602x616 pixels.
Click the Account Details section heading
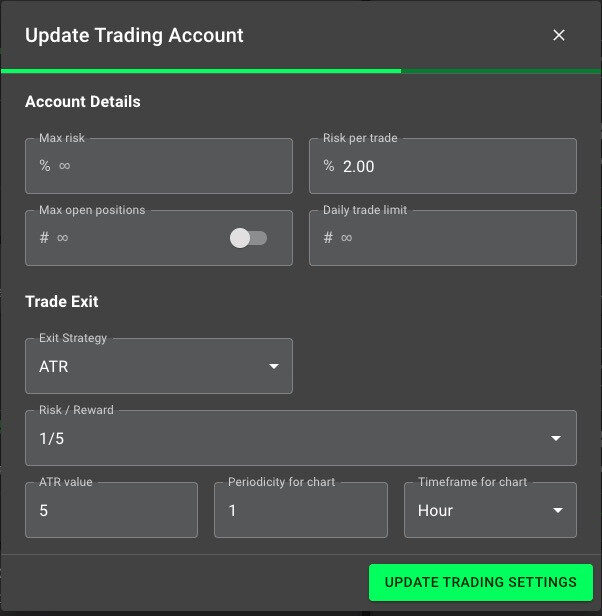pyautogui.click(x=83, y=102)
